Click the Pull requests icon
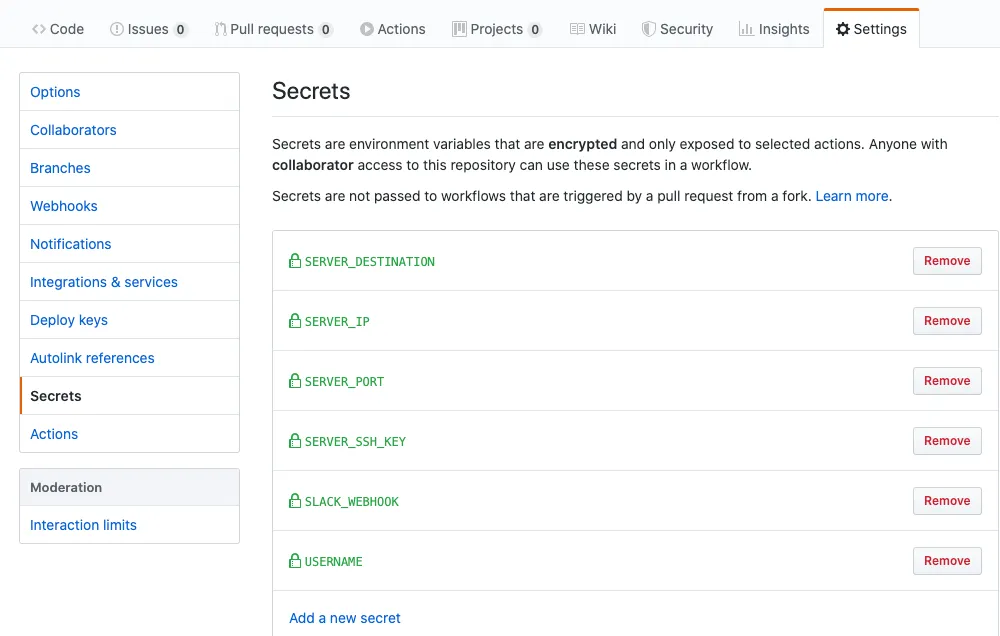Screen dimensions: 1000x636 click(220, 29)
